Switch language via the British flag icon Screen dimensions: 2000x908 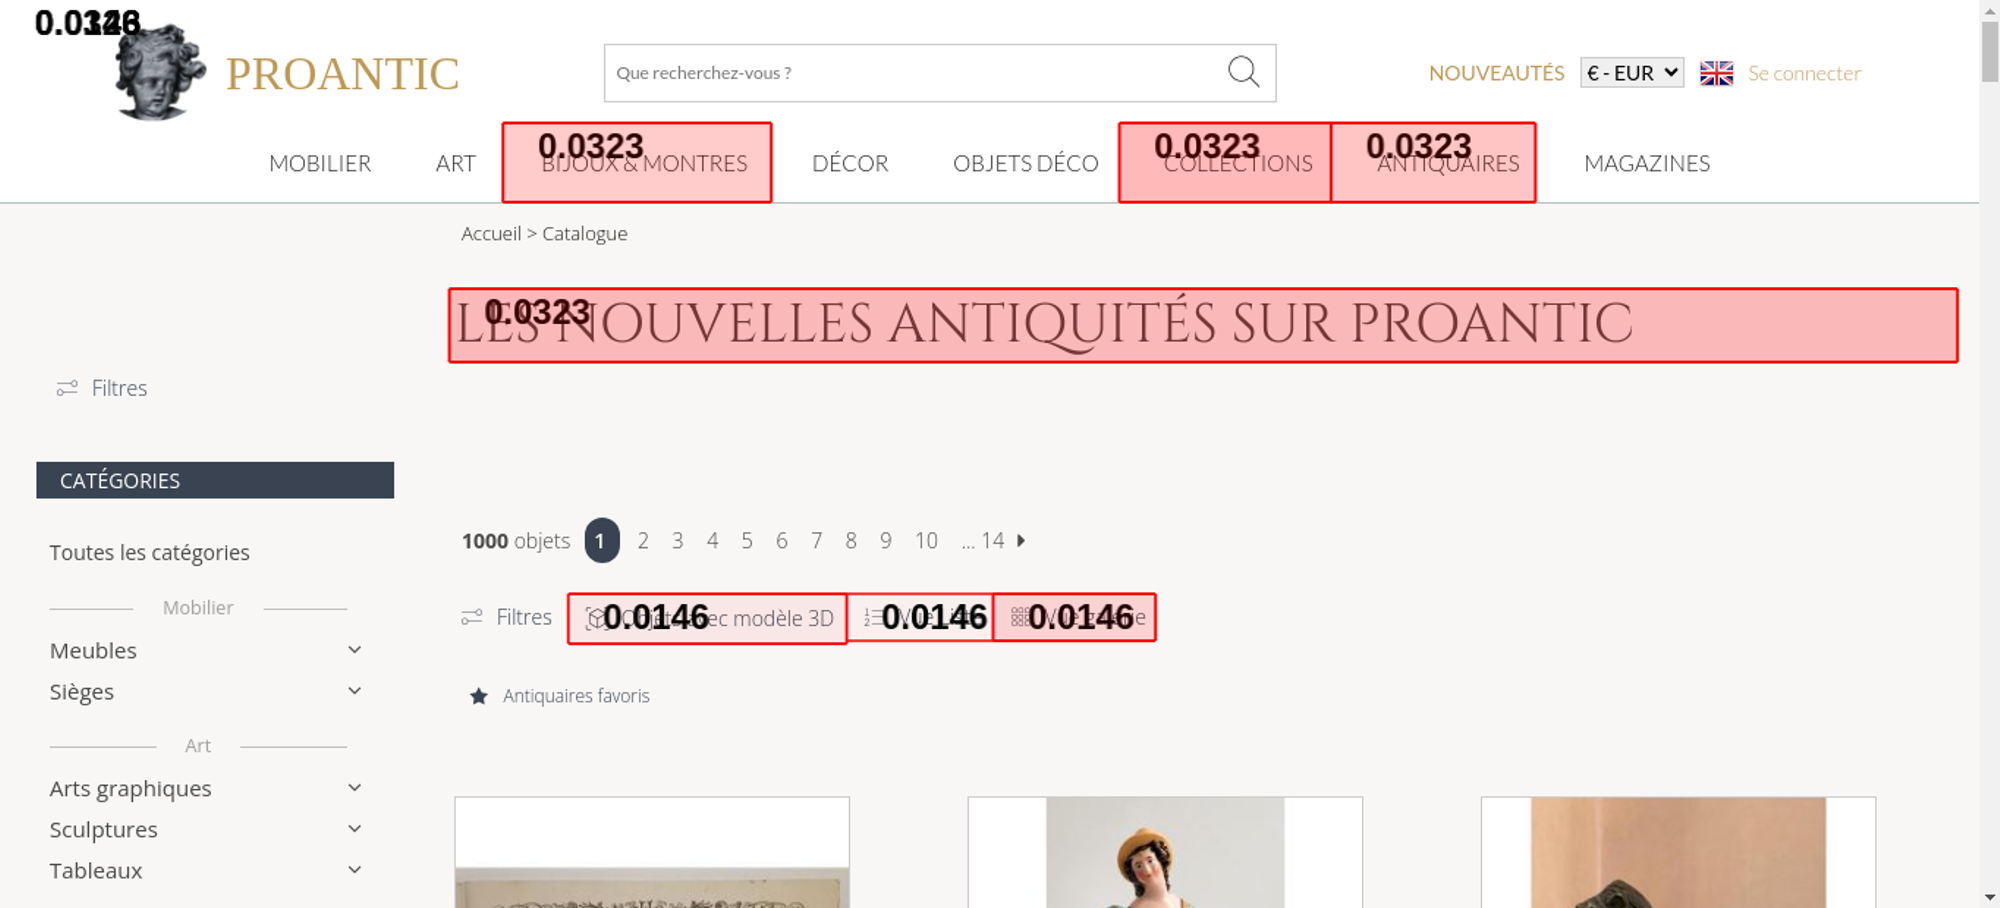(x=1716, y=73)
